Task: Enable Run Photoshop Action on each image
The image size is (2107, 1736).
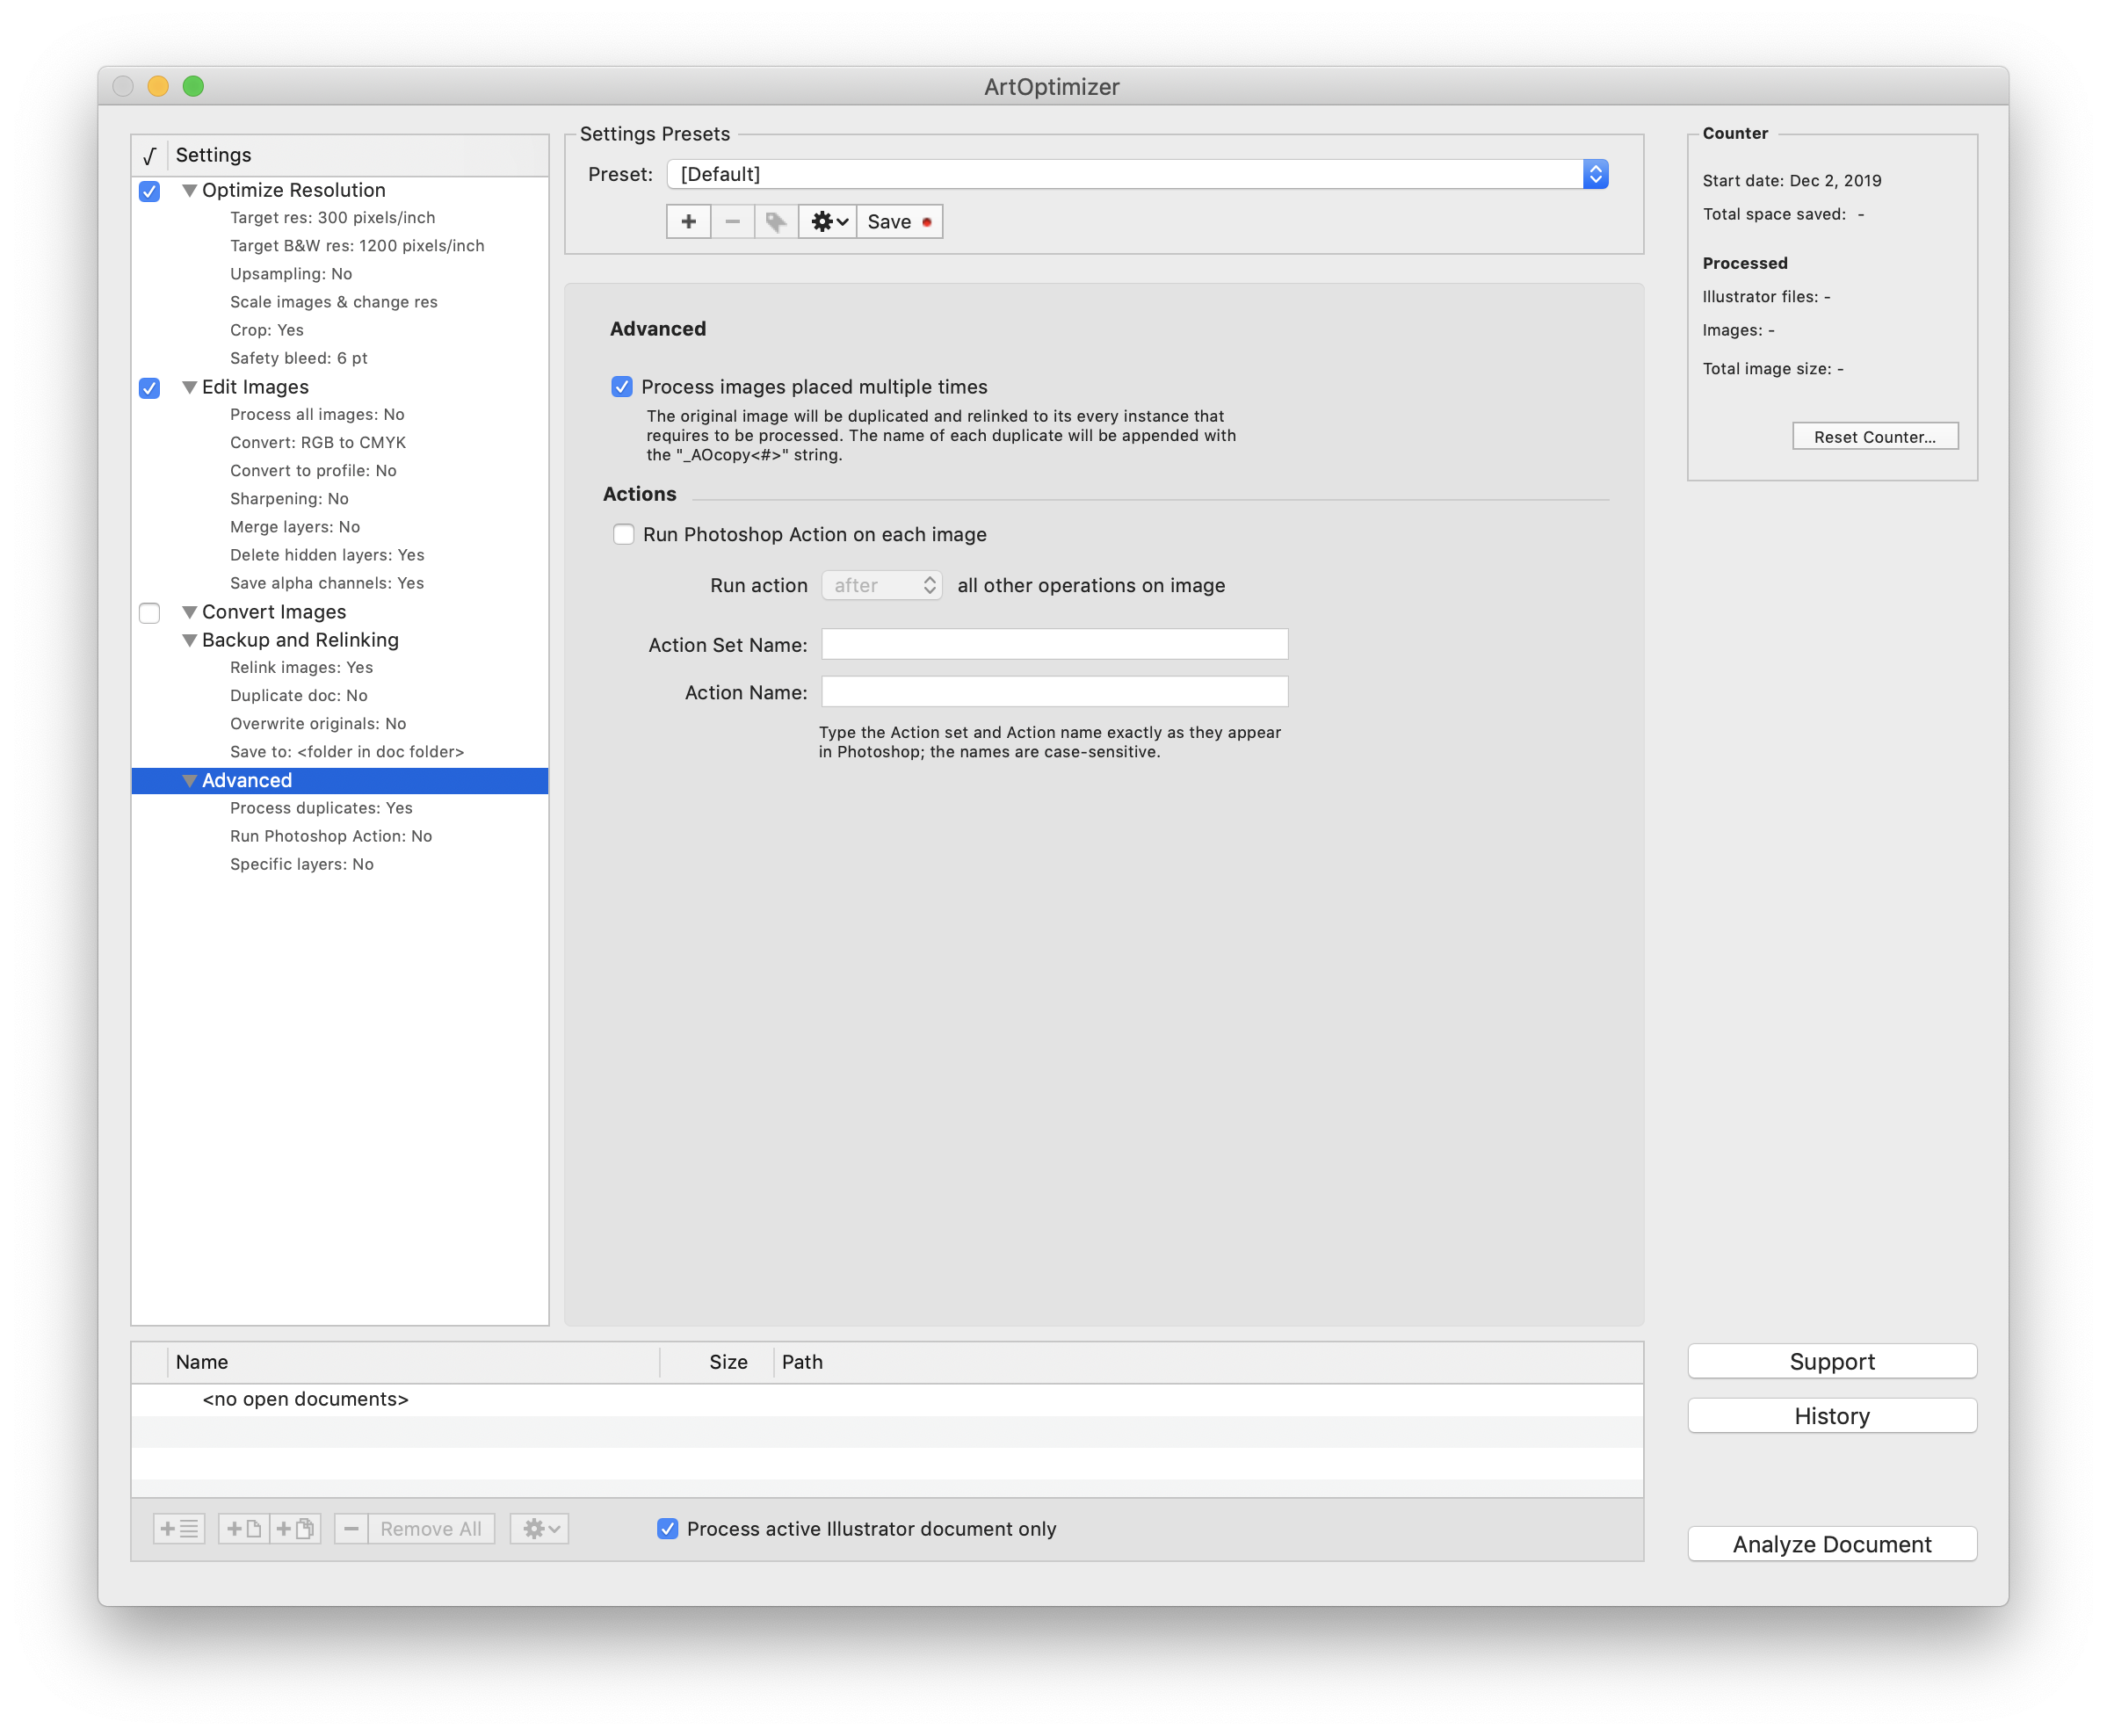Action: [x=623, y=535]
